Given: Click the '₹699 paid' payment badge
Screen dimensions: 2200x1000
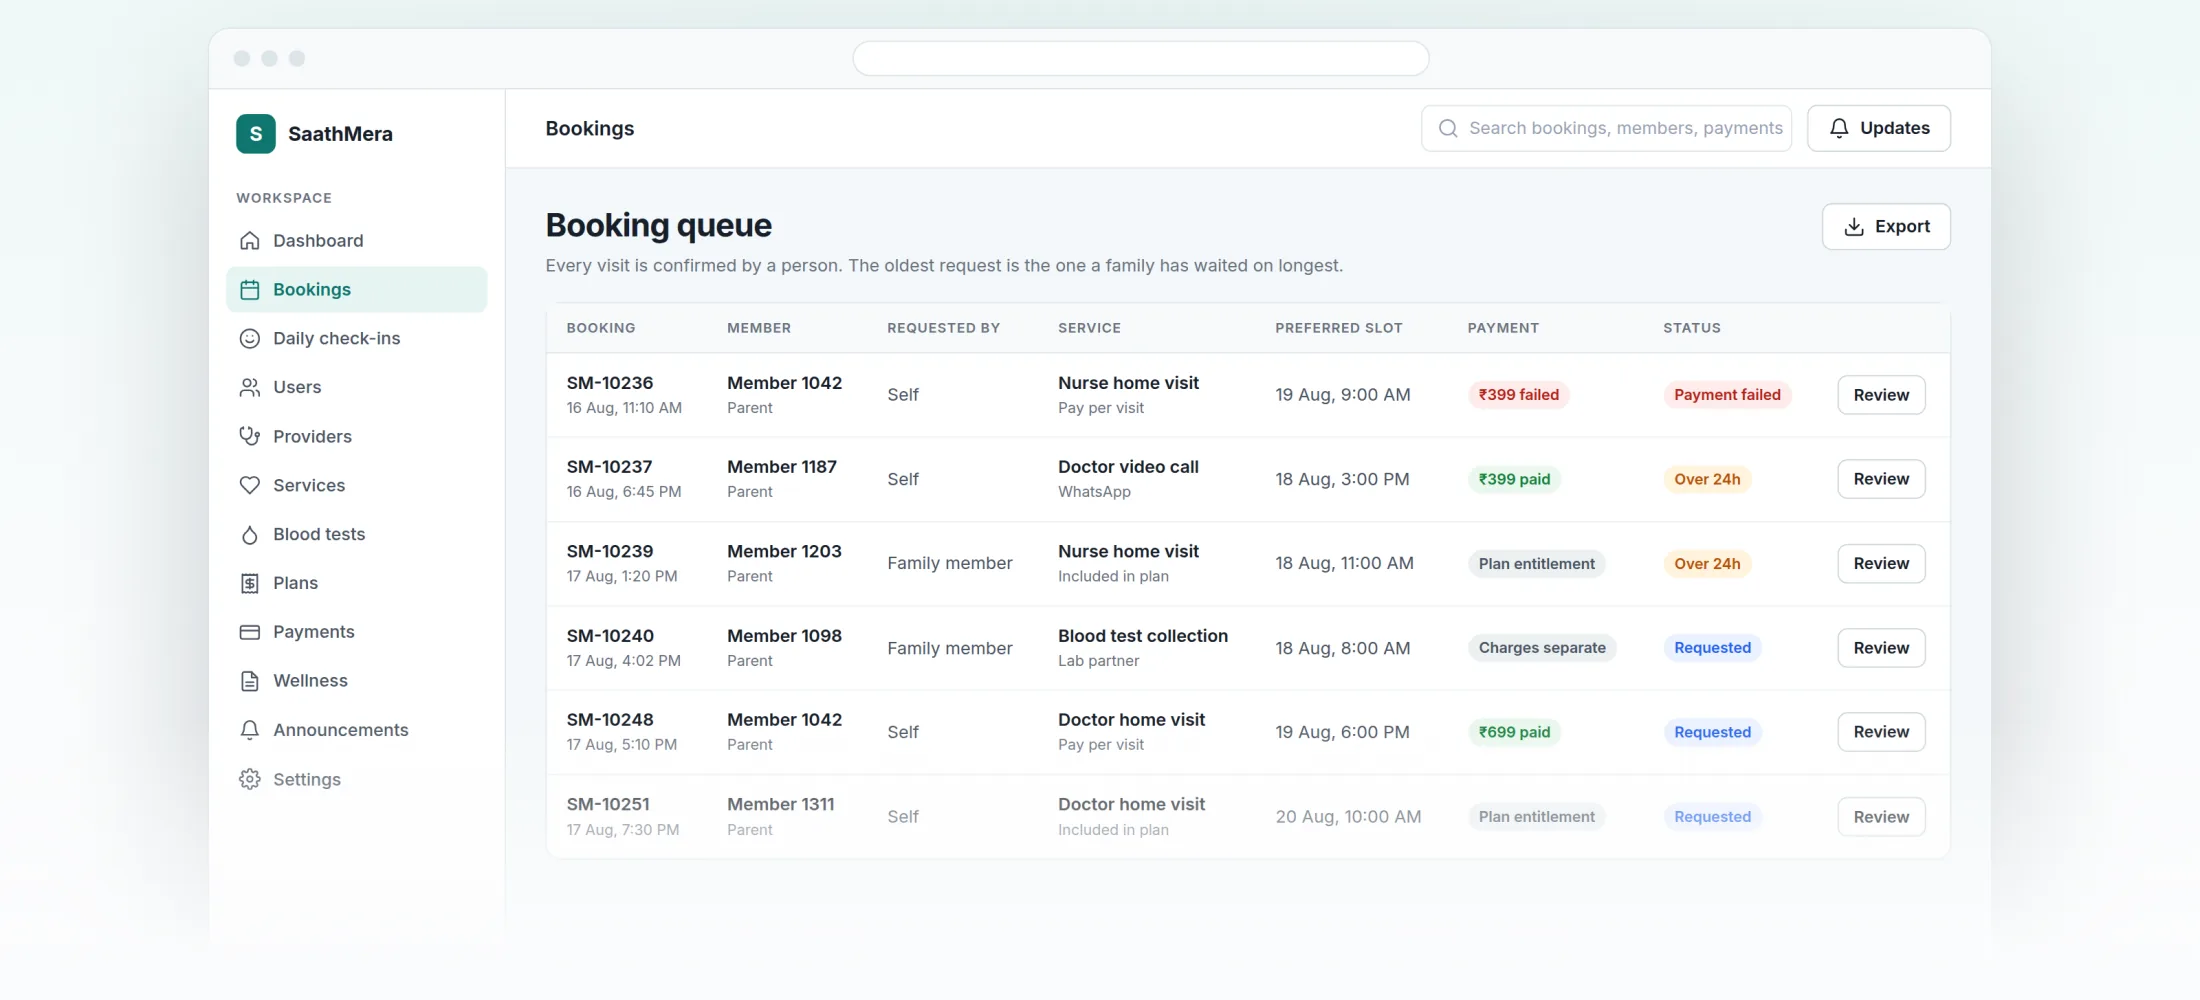Looking at the screenshot, I should point(1514,732).
